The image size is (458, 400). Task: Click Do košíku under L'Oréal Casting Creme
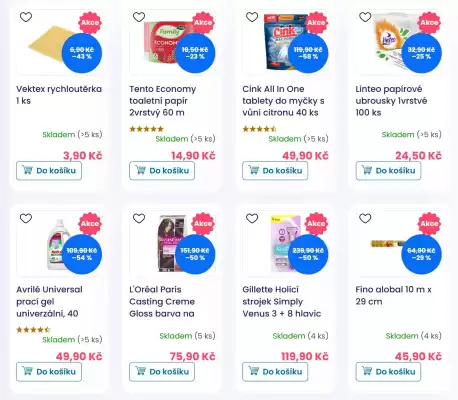coord(162,372)
